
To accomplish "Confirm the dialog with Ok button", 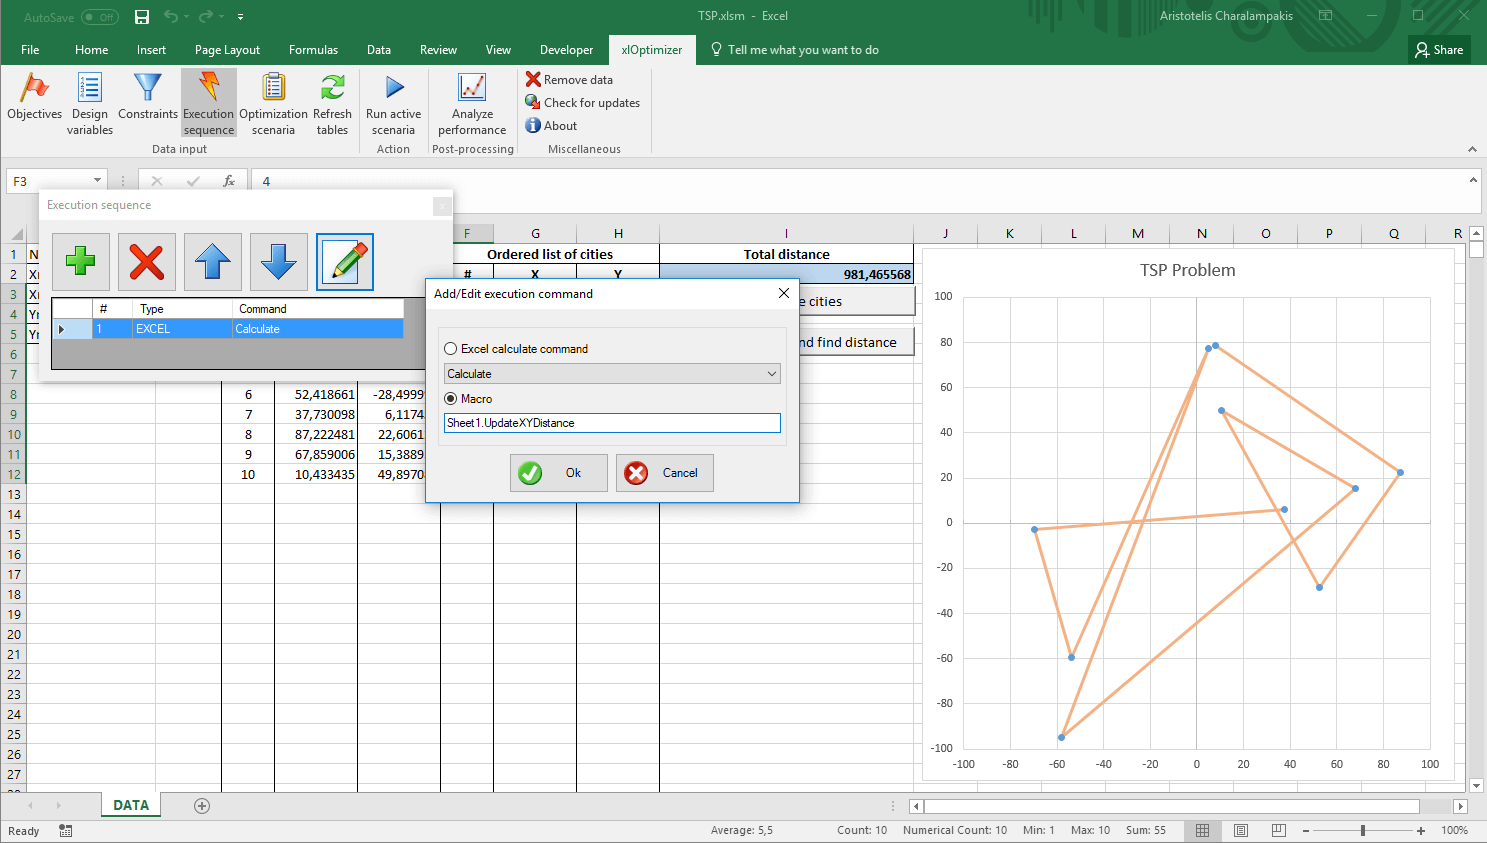I will click(558, 473).
